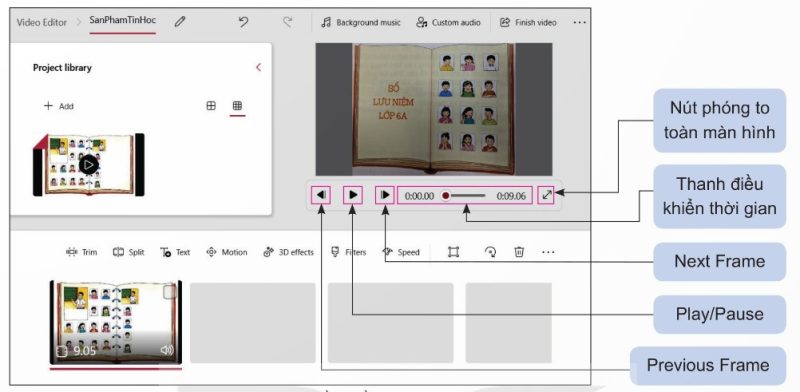This screenshot has width=800, height=392.
Task: Click Finish video to export
Action: 528,22
